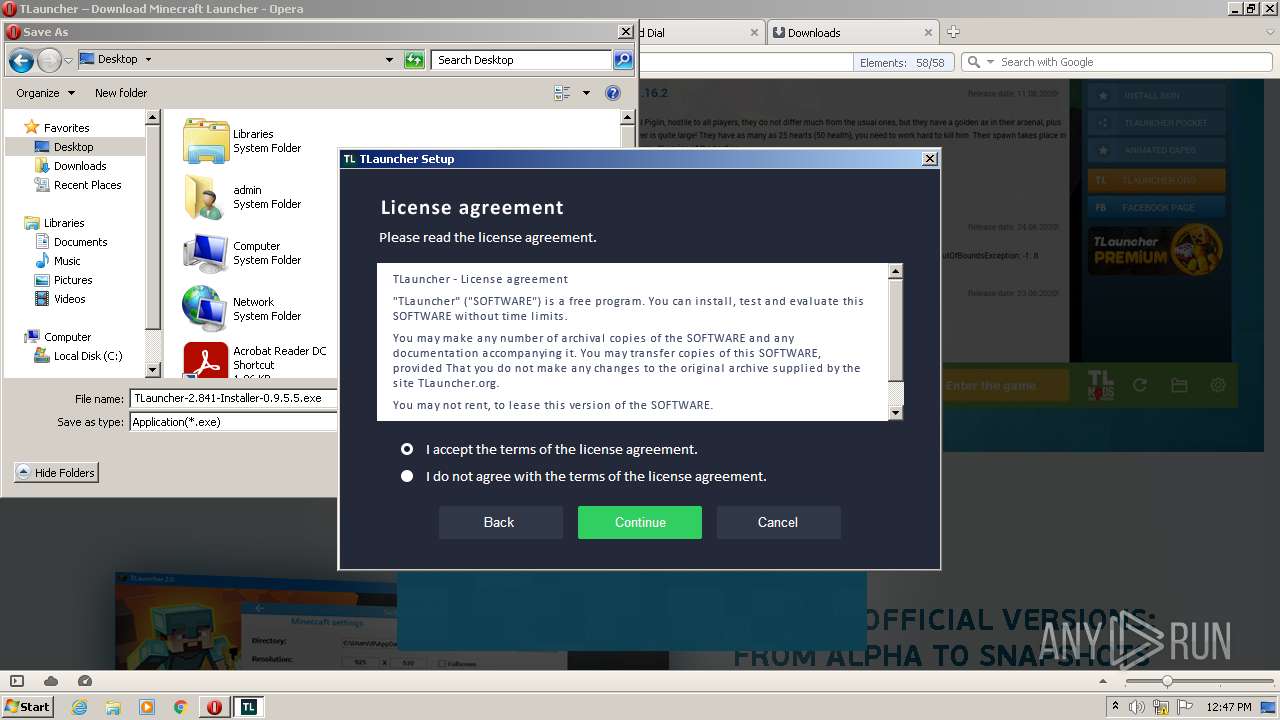
Task: Select 'I accept the terms' radio button
Action: coord(407,449)
